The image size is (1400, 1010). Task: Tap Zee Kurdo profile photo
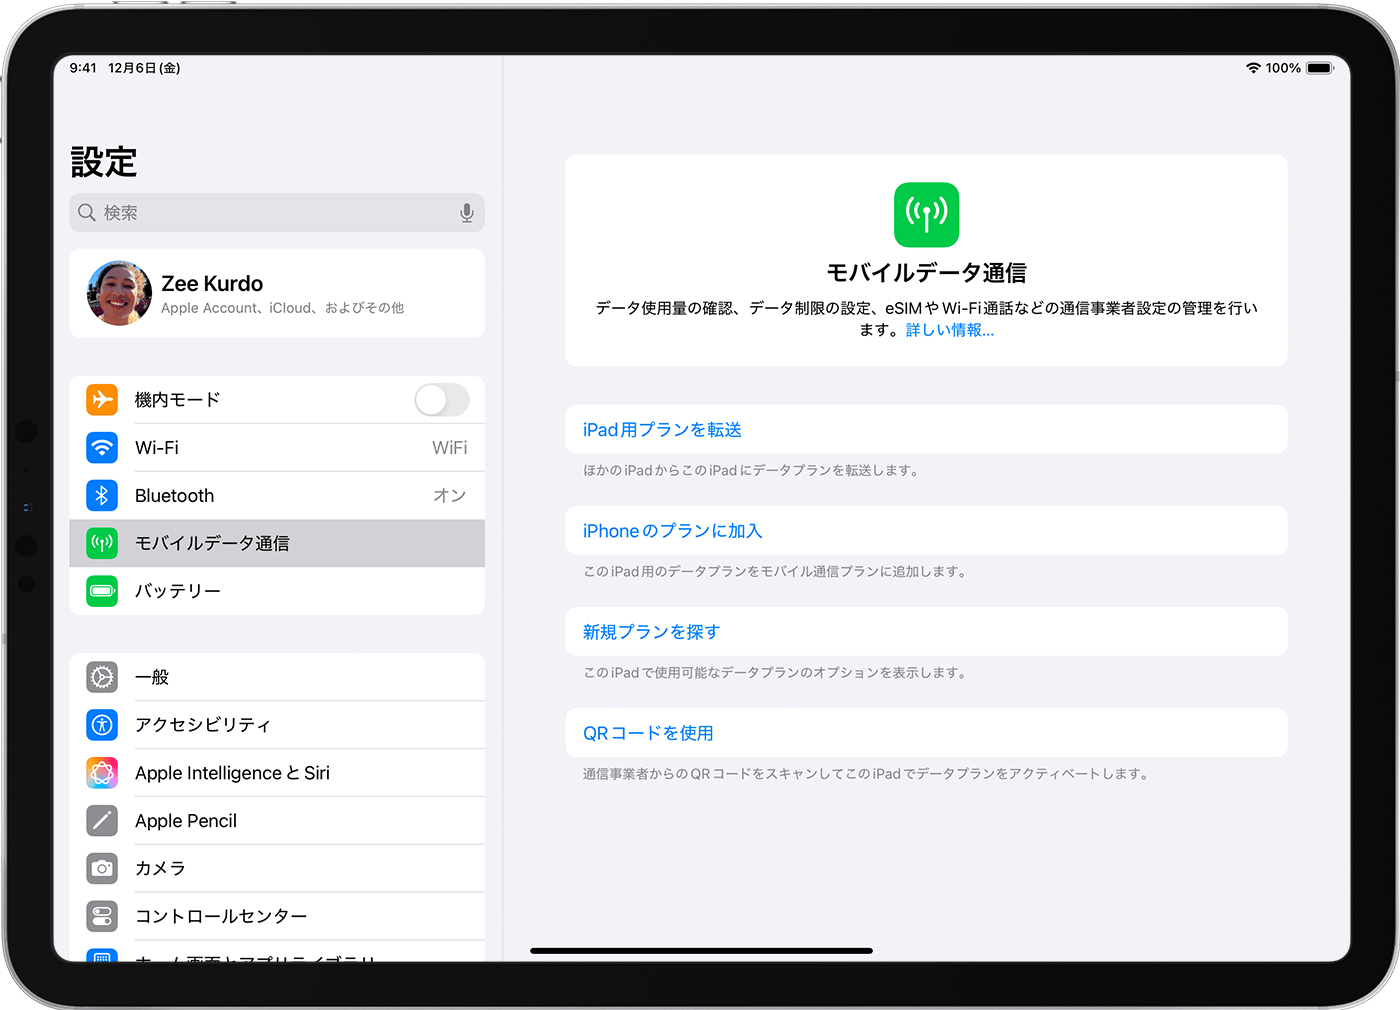tap(120, 293)
